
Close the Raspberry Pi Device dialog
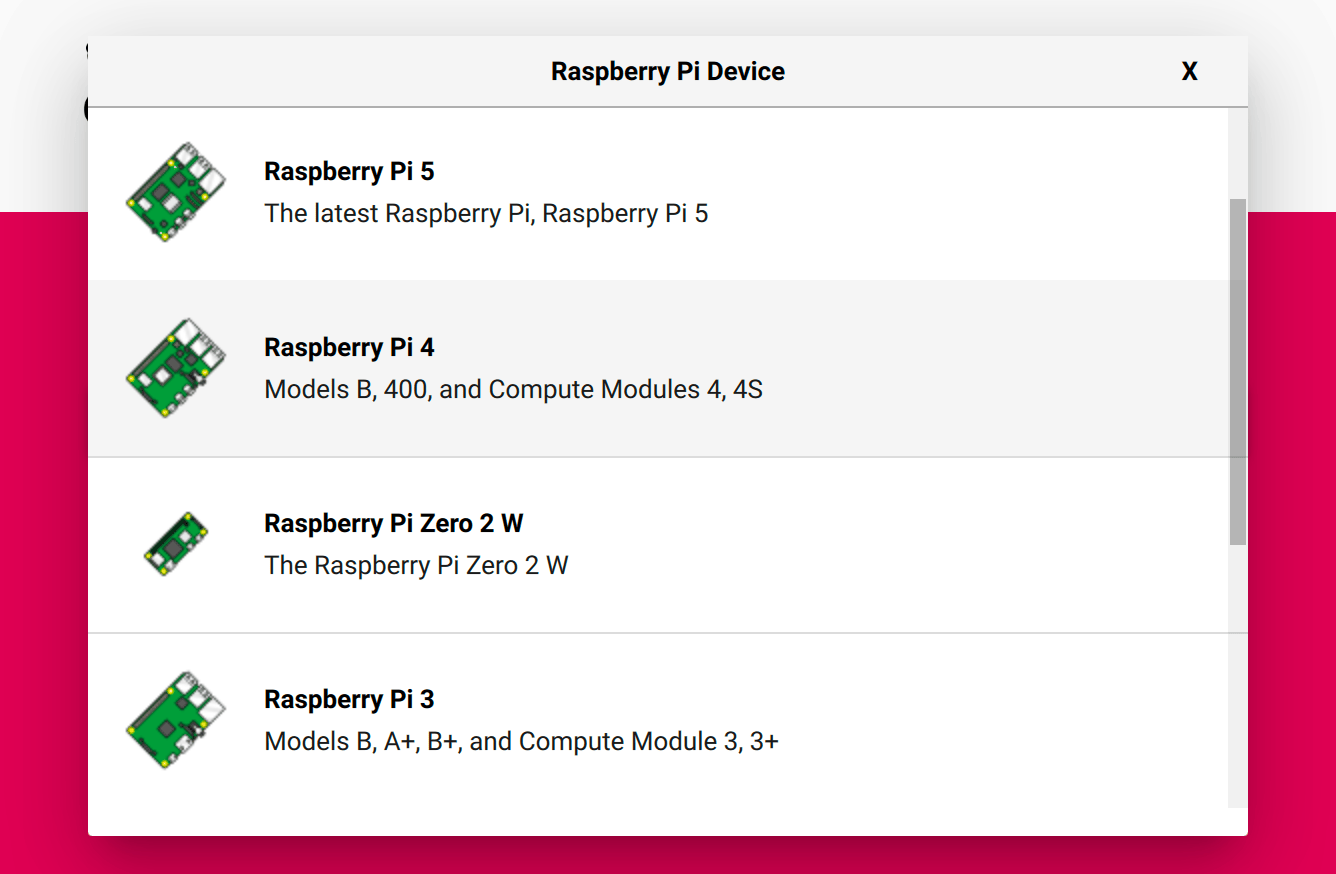pyautogui.click(x=1189, y=72)
